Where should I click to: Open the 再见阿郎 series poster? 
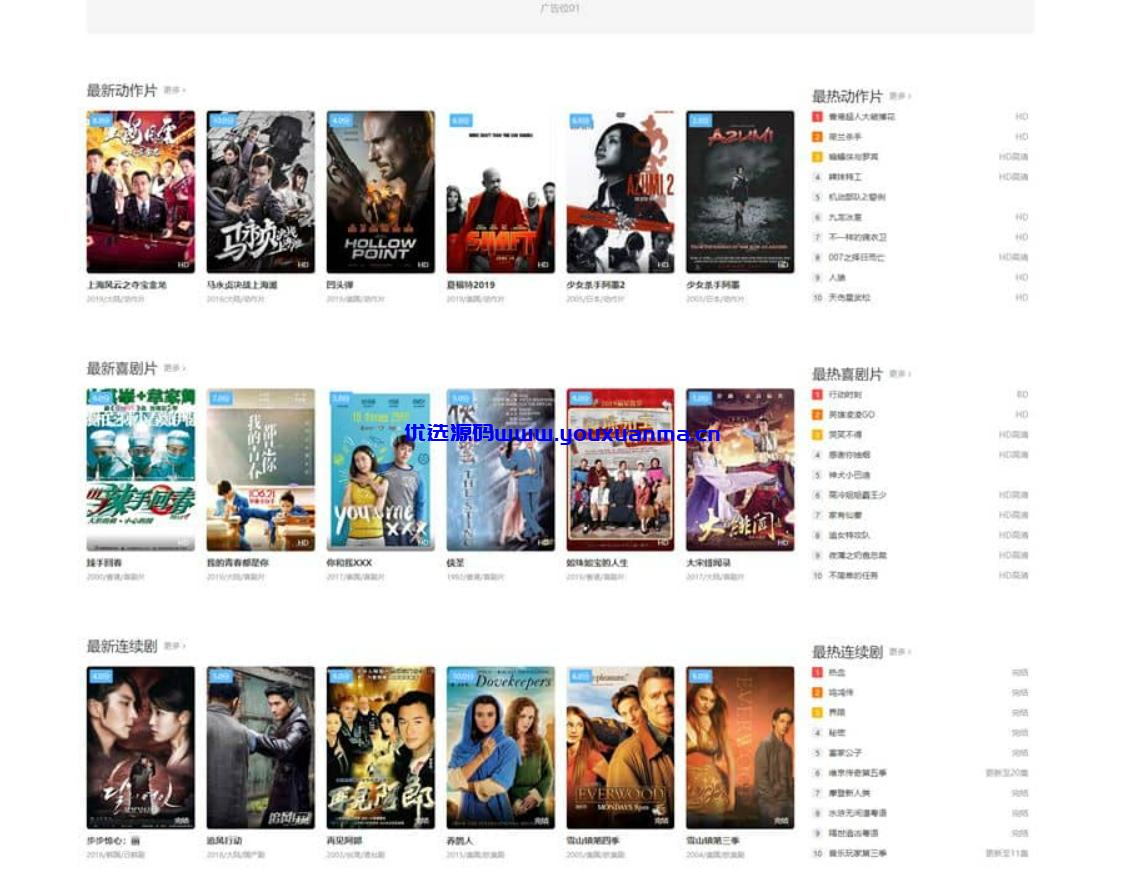pos(380,748)
